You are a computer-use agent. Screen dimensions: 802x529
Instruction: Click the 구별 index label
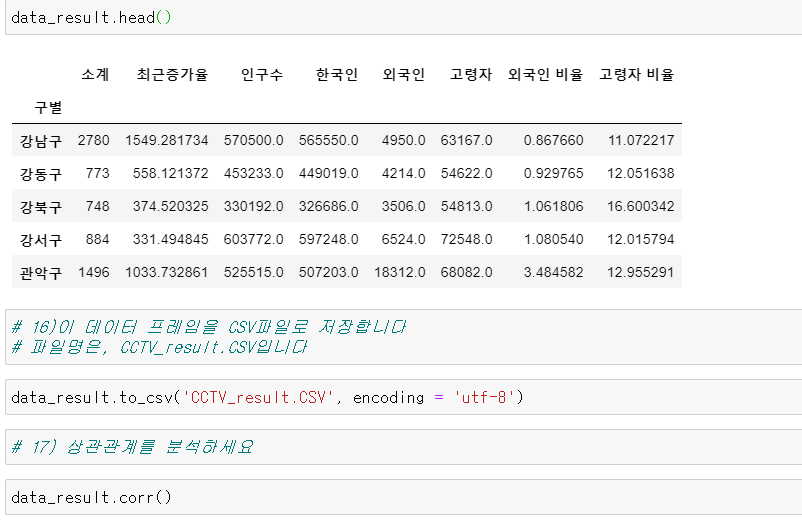pyautogui.click(x=48, y=108)
